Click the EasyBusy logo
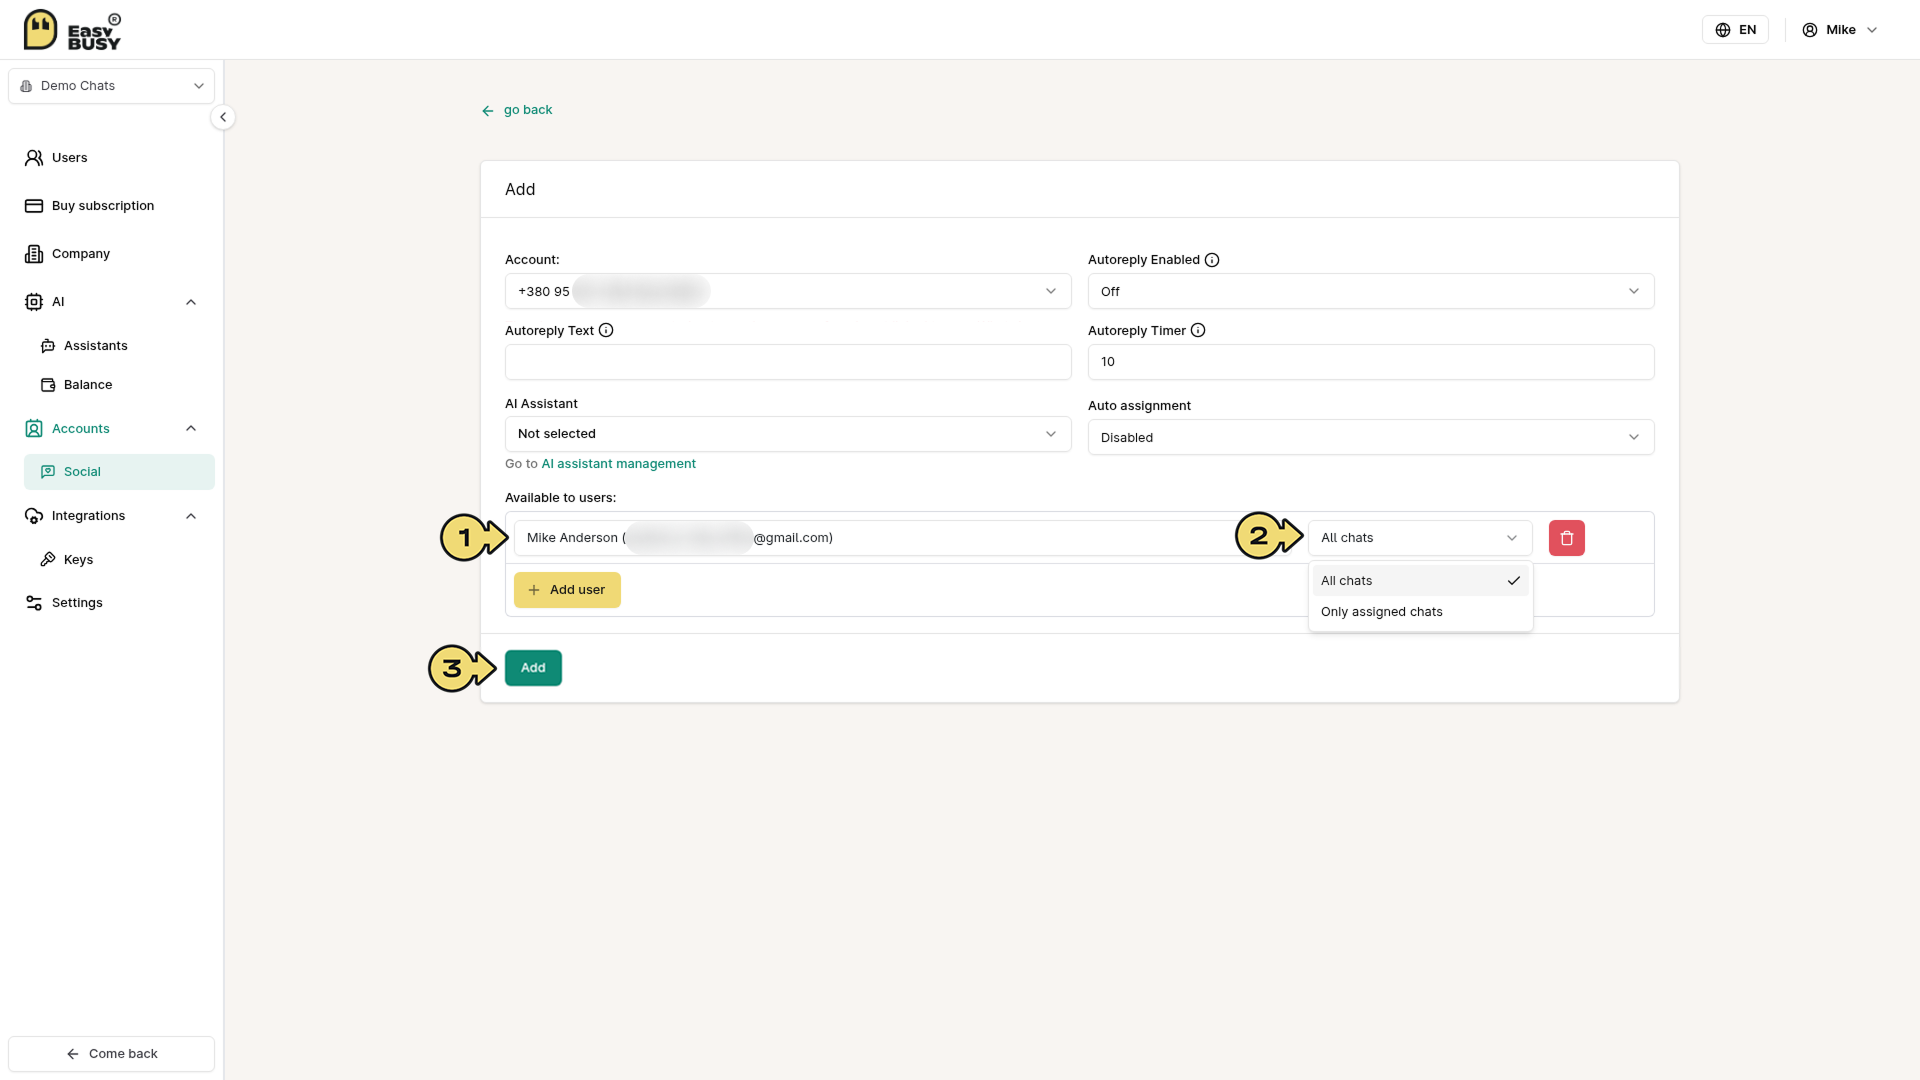 [72, 30]
